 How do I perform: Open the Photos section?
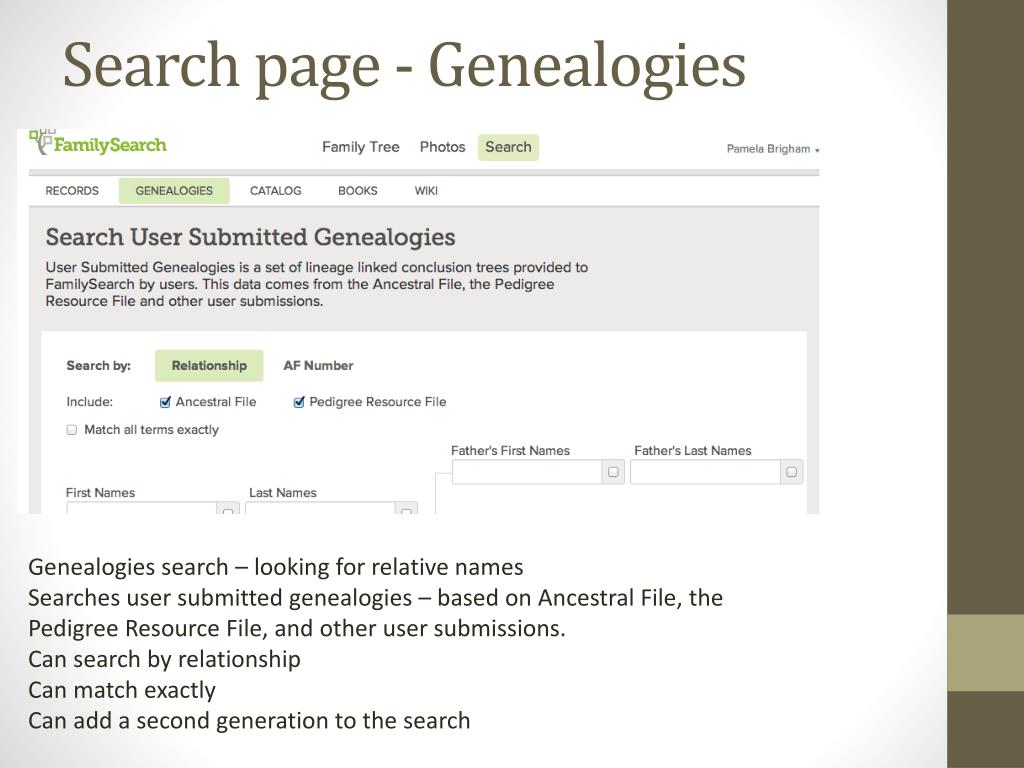[442, 147]
